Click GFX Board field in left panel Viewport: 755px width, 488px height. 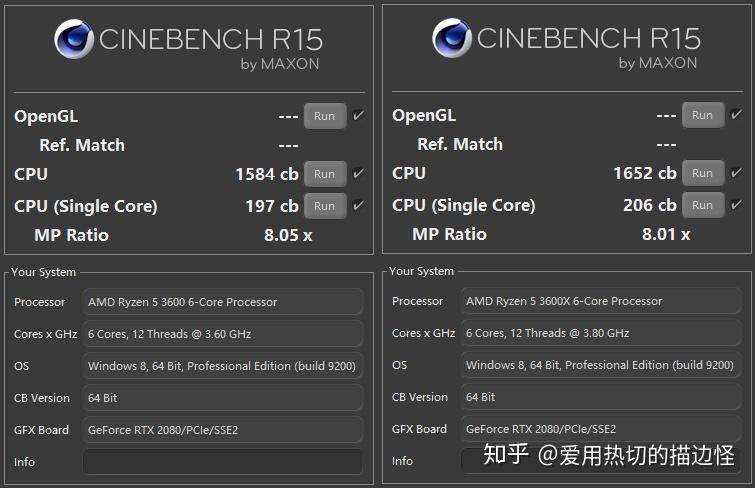click(x=222, y=430)
